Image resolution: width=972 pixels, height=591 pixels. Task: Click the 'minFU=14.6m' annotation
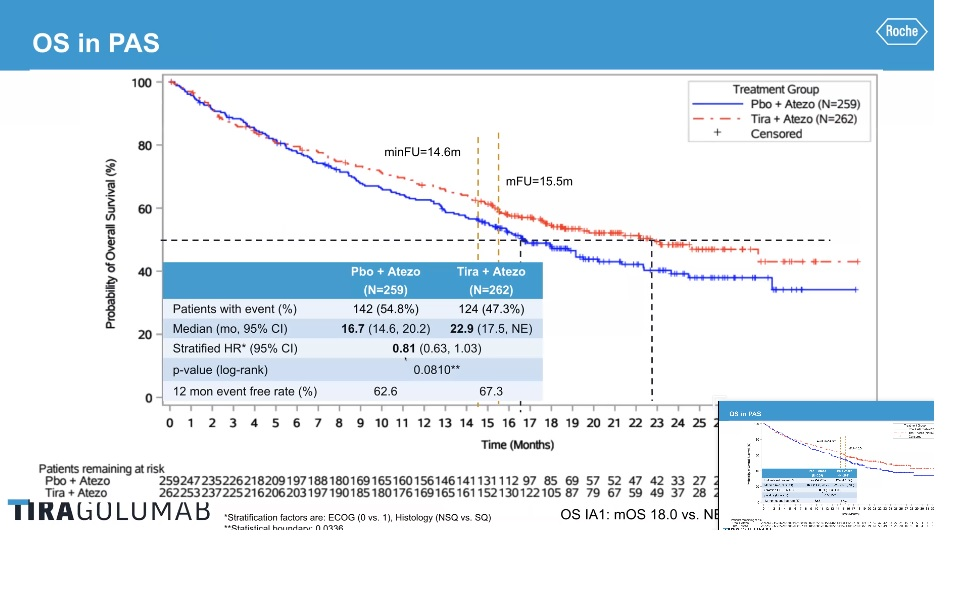coord(422,152)
